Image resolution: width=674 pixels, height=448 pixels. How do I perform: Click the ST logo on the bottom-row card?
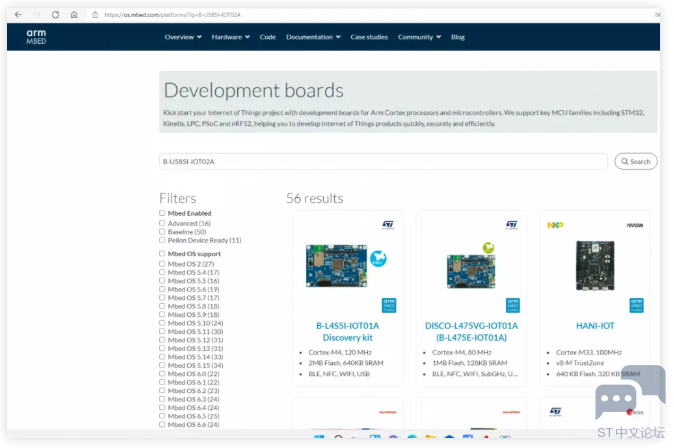(x=555, y=412)
